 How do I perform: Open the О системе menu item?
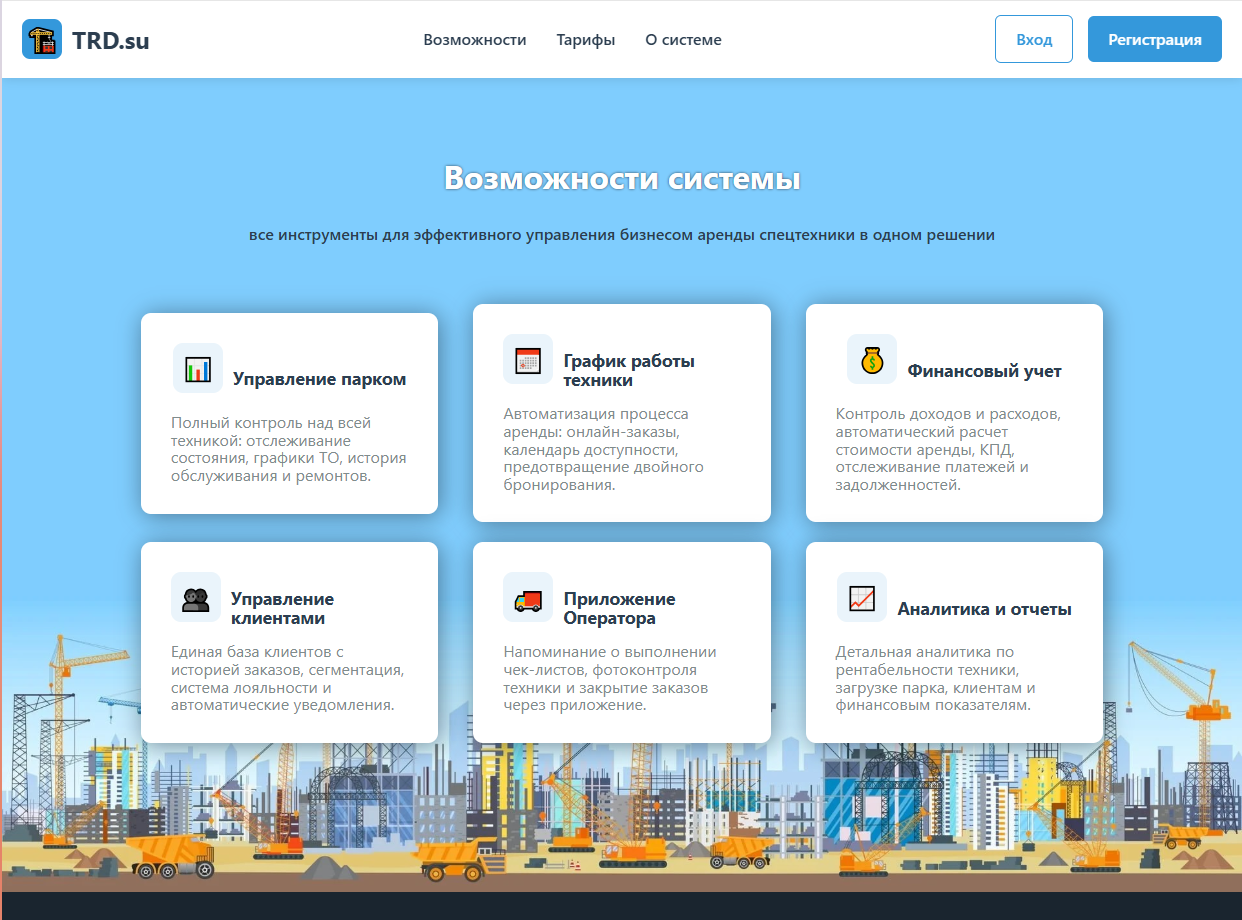[683, 40]
